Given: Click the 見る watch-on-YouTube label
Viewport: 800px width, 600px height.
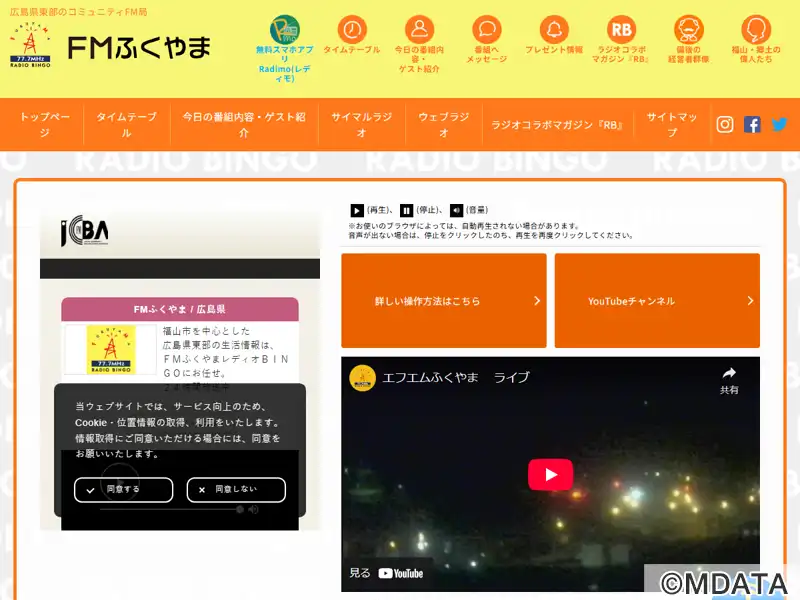Looking at the screenshot, I should tap(360, 573).
